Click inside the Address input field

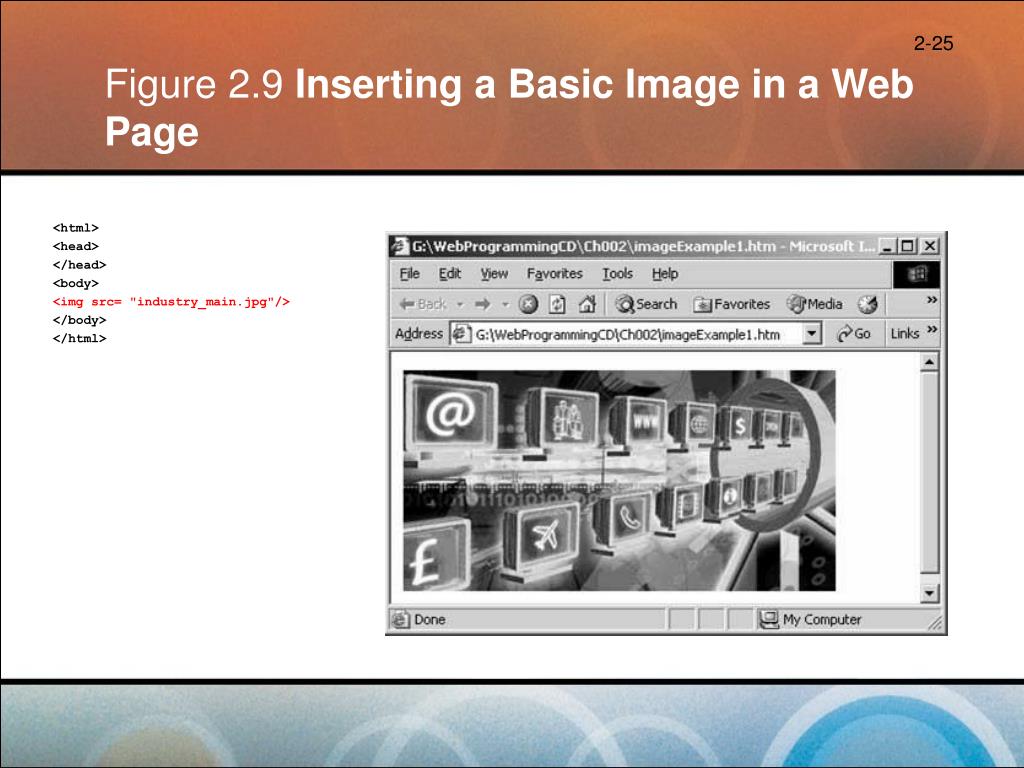[637, 334]
